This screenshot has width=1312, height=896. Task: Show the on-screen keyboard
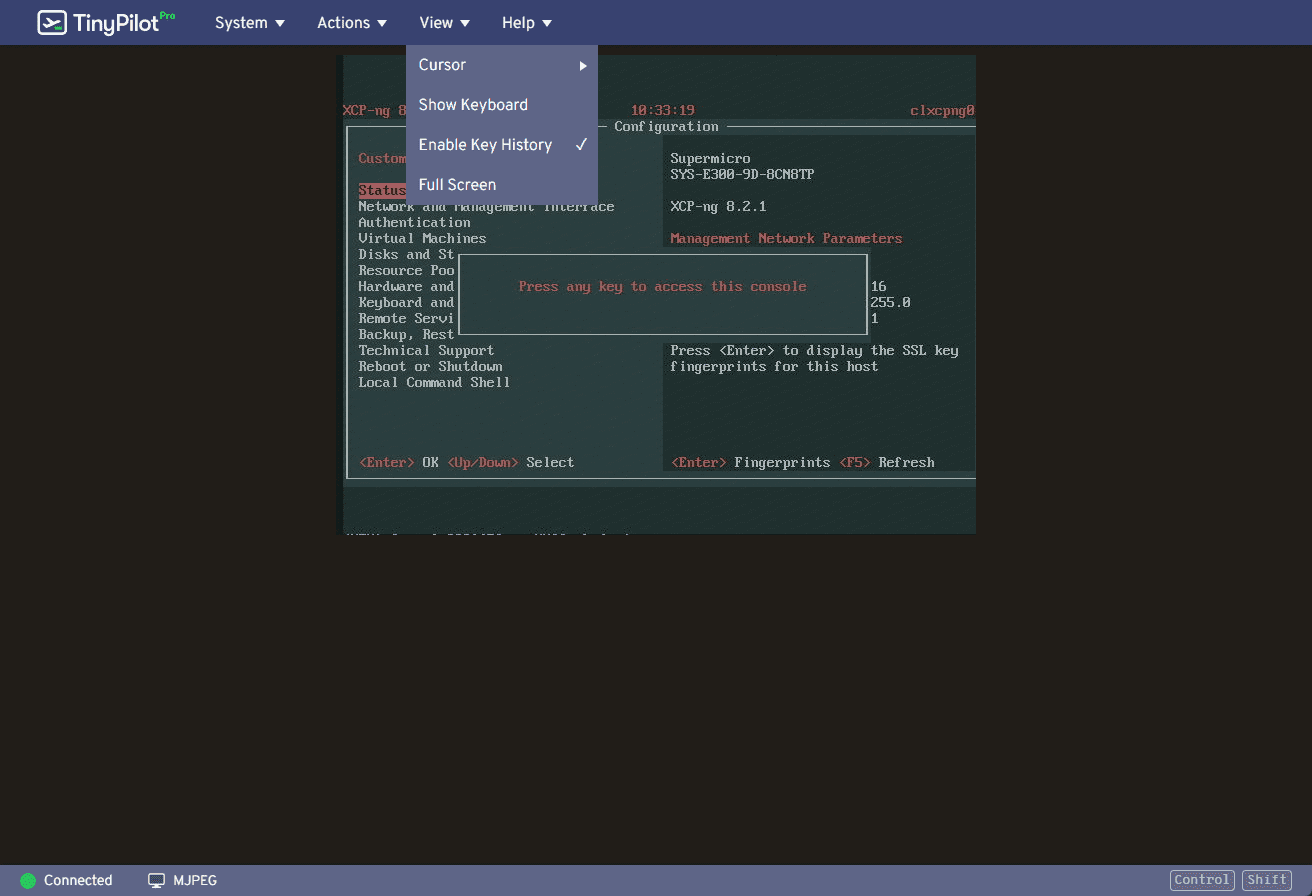472,104
